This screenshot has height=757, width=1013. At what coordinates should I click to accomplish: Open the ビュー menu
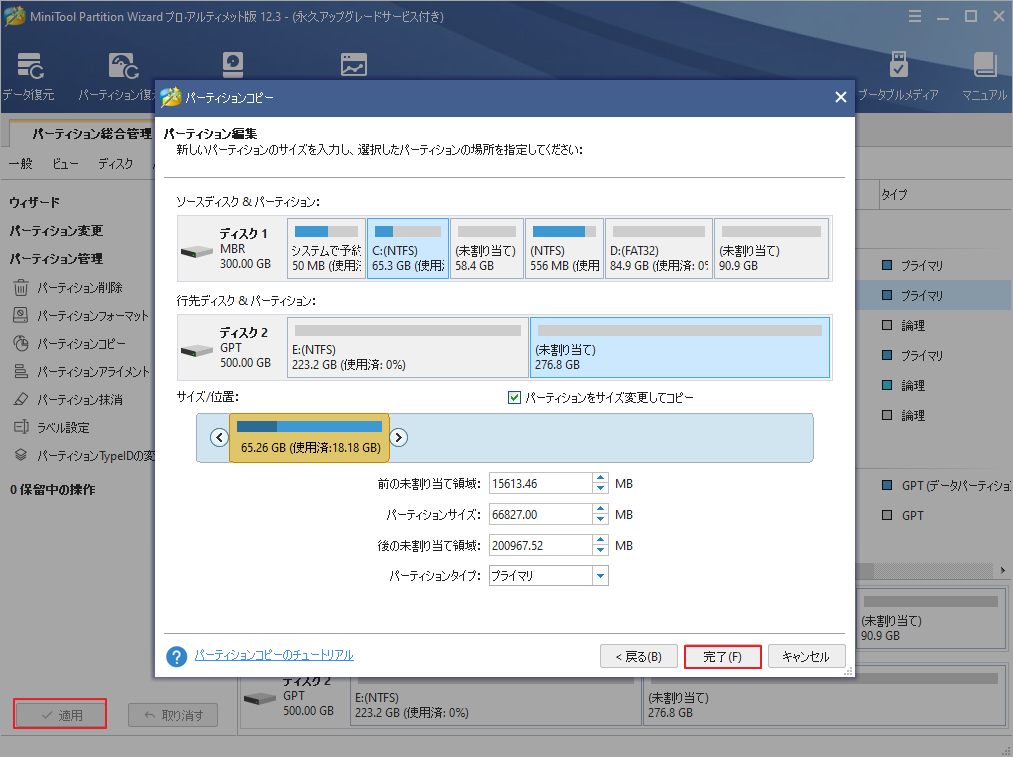63,163
